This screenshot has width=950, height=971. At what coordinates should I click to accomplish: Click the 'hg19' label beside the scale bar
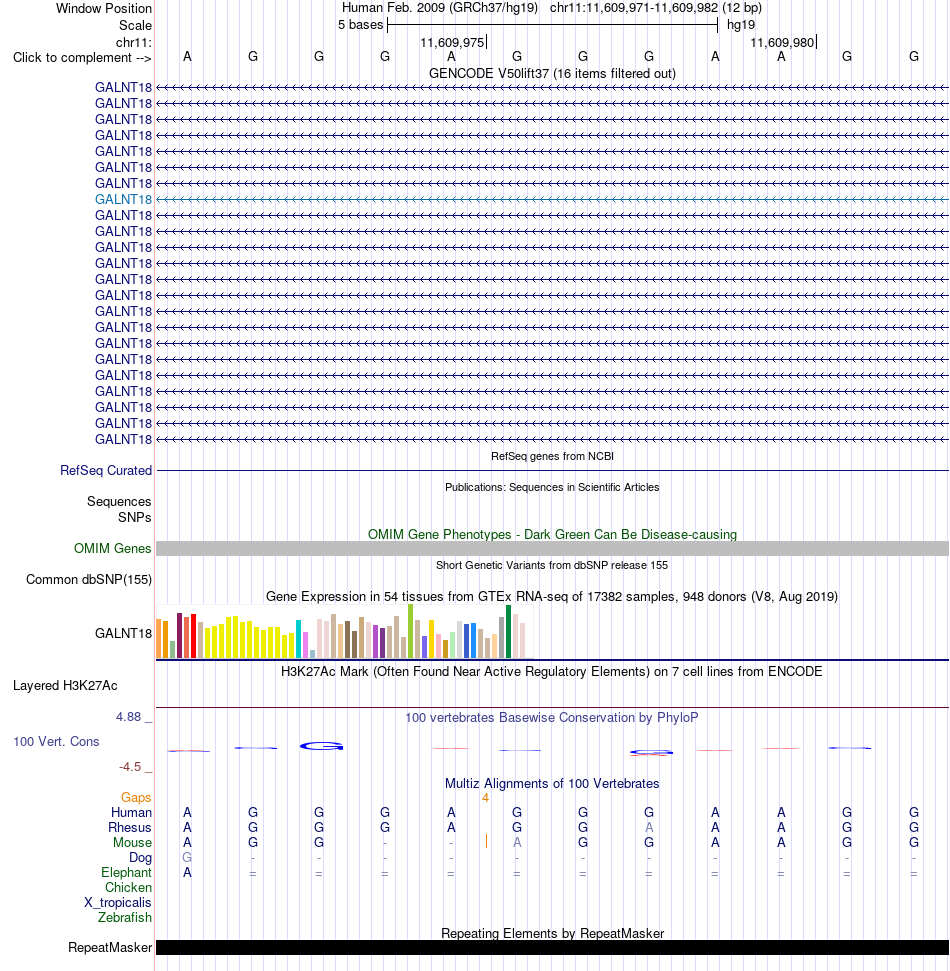[741, 25]
